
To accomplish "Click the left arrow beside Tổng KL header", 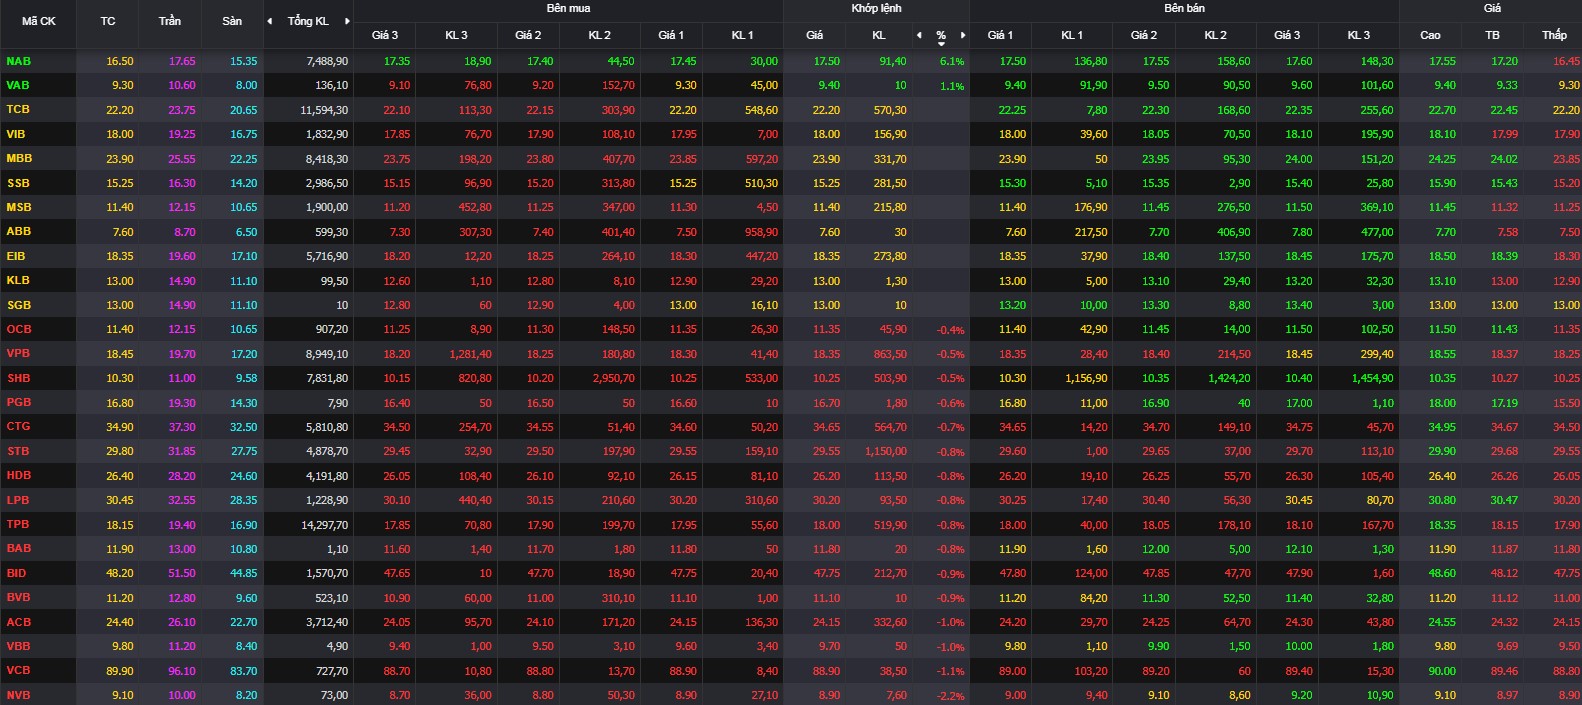I will pyautogui.click(x=269, y=21).
